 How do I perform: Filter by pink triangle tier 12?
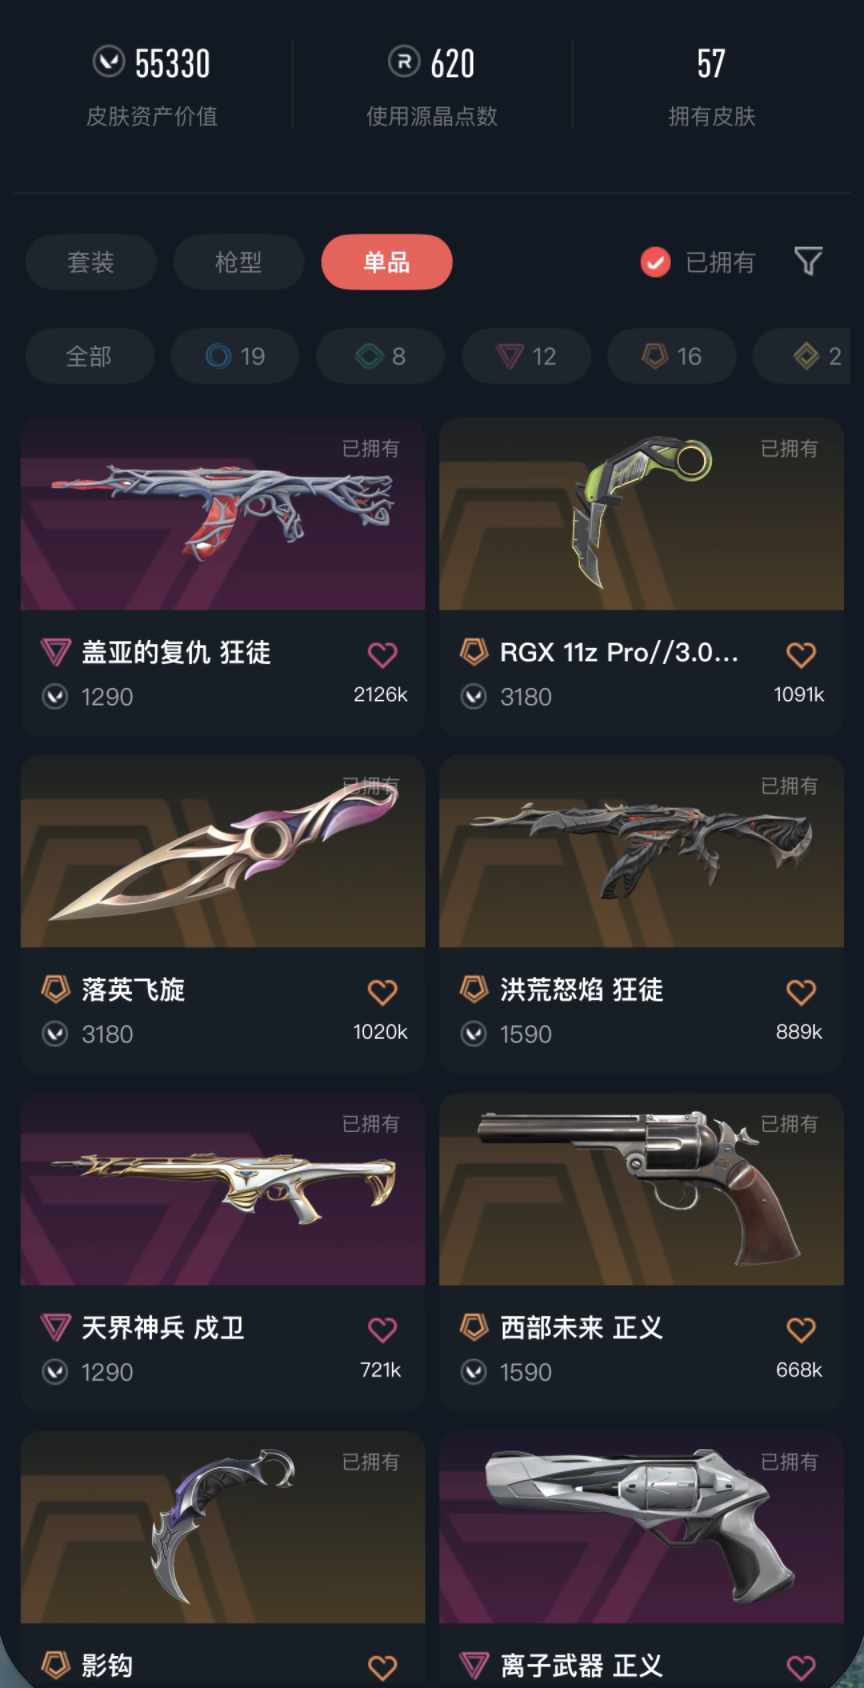coord(526,356)
